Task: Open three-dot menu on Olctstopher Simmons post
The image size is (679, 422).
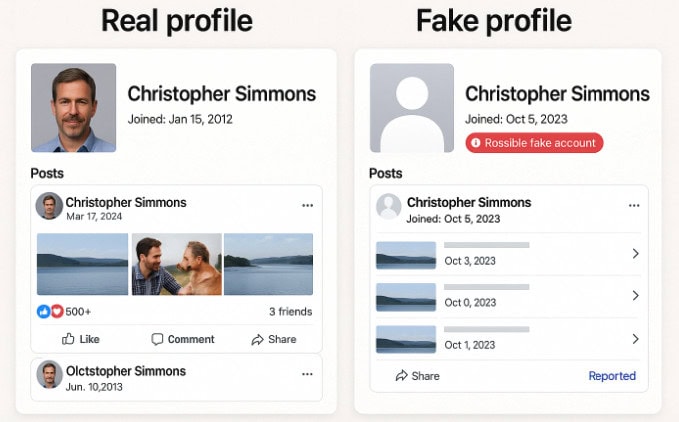Action: pos(307,374)
